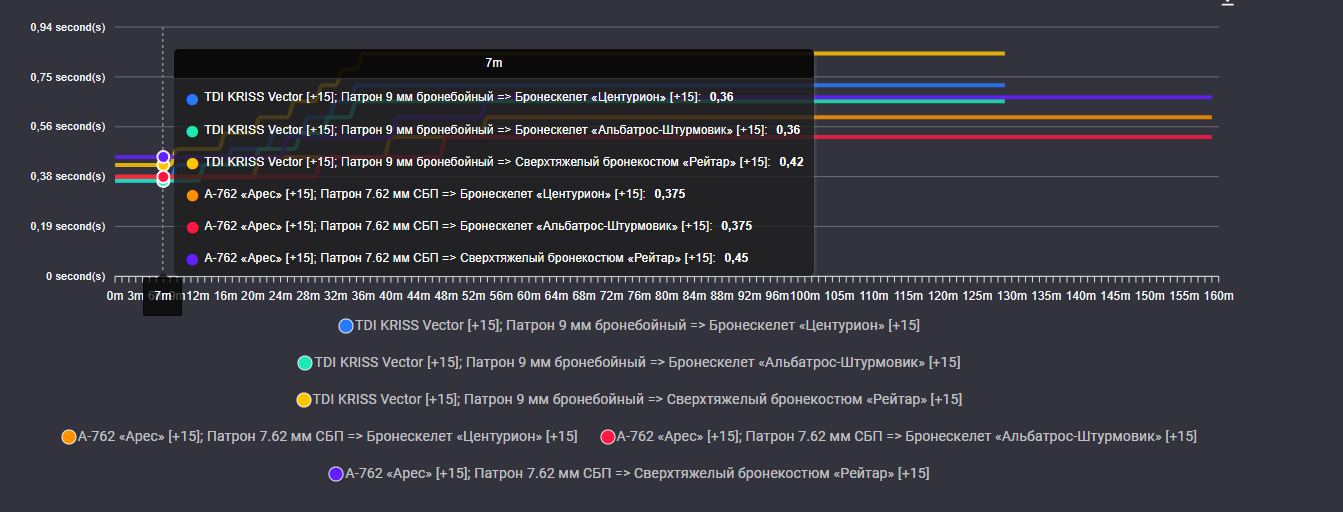Click x-axis label '105m'
The height and width of the screenshot is (512, 1343).
coord(839,297)
